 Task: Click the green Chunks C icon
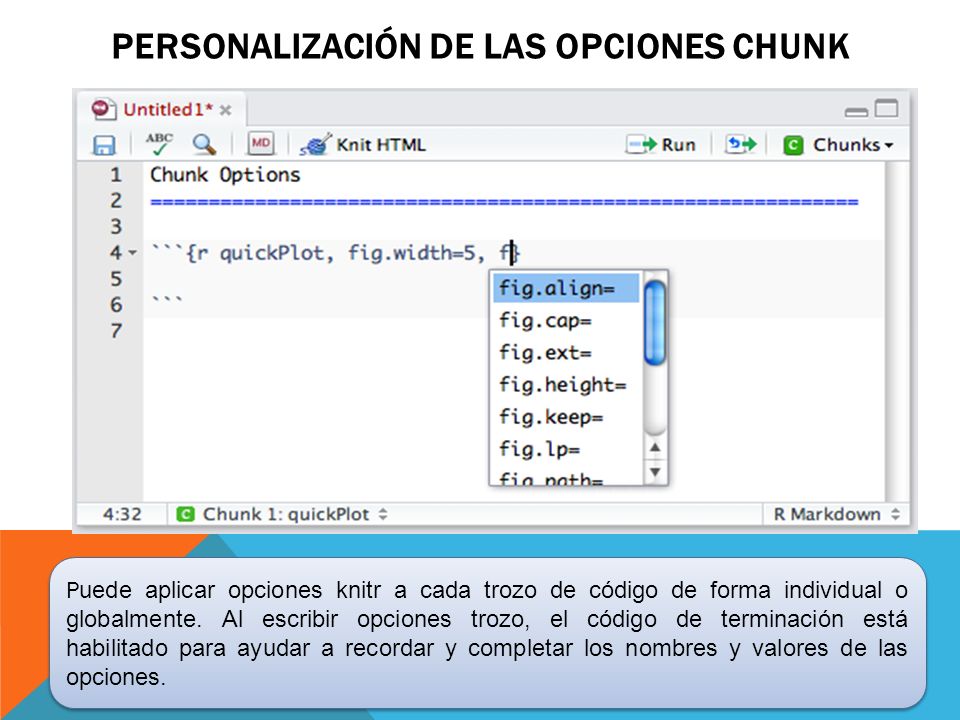[793, 145]
